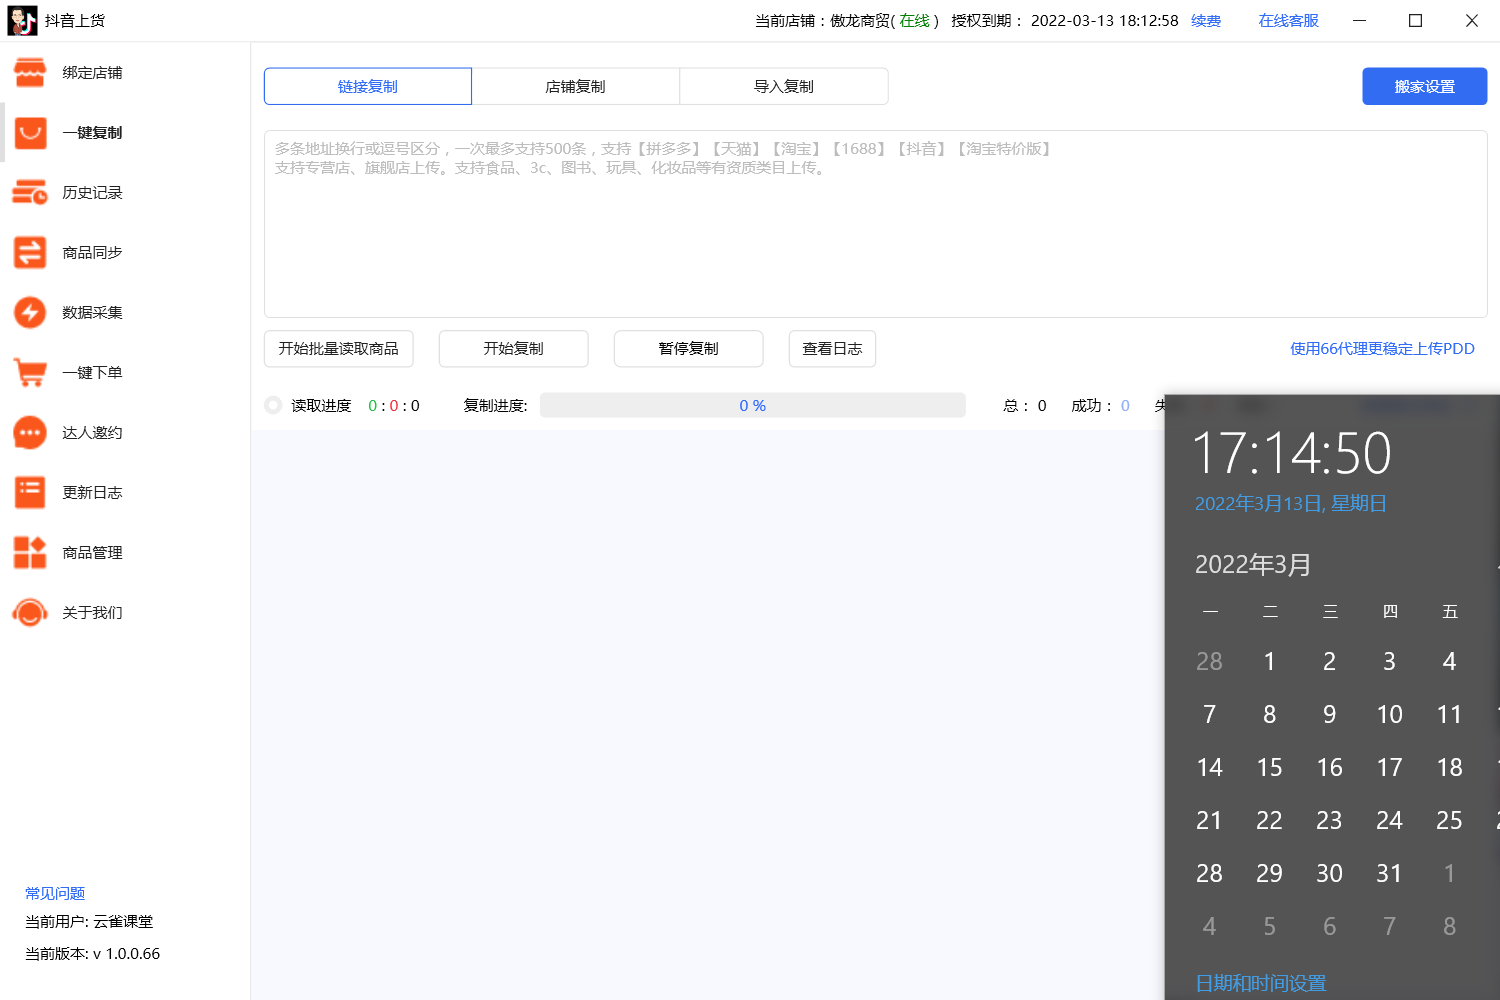1500x1000 pixels.
Task: Open the 关于我们 headset icon
Action: click(30, 613)
